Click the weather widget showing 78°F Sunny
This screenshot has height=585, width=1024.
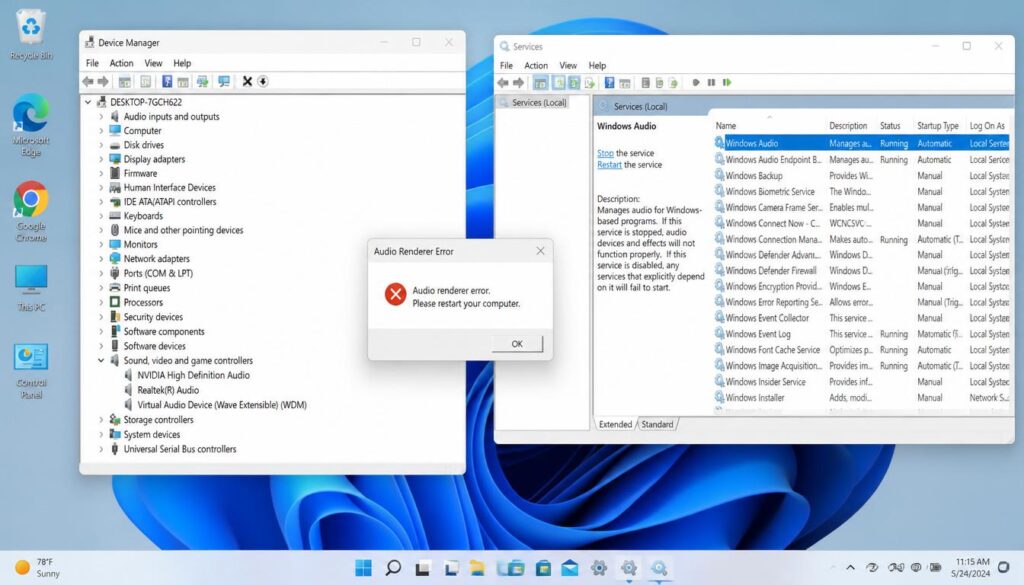(x=38, y=567)
